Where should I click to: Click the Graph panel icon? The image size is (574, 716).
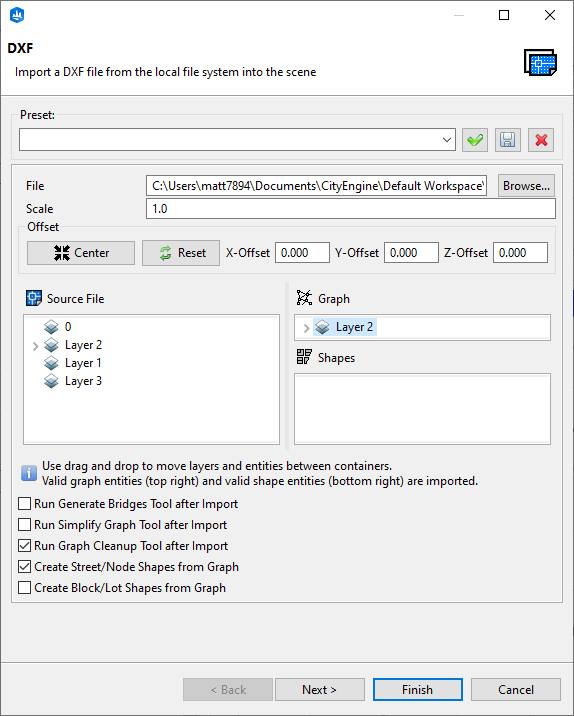304,298
